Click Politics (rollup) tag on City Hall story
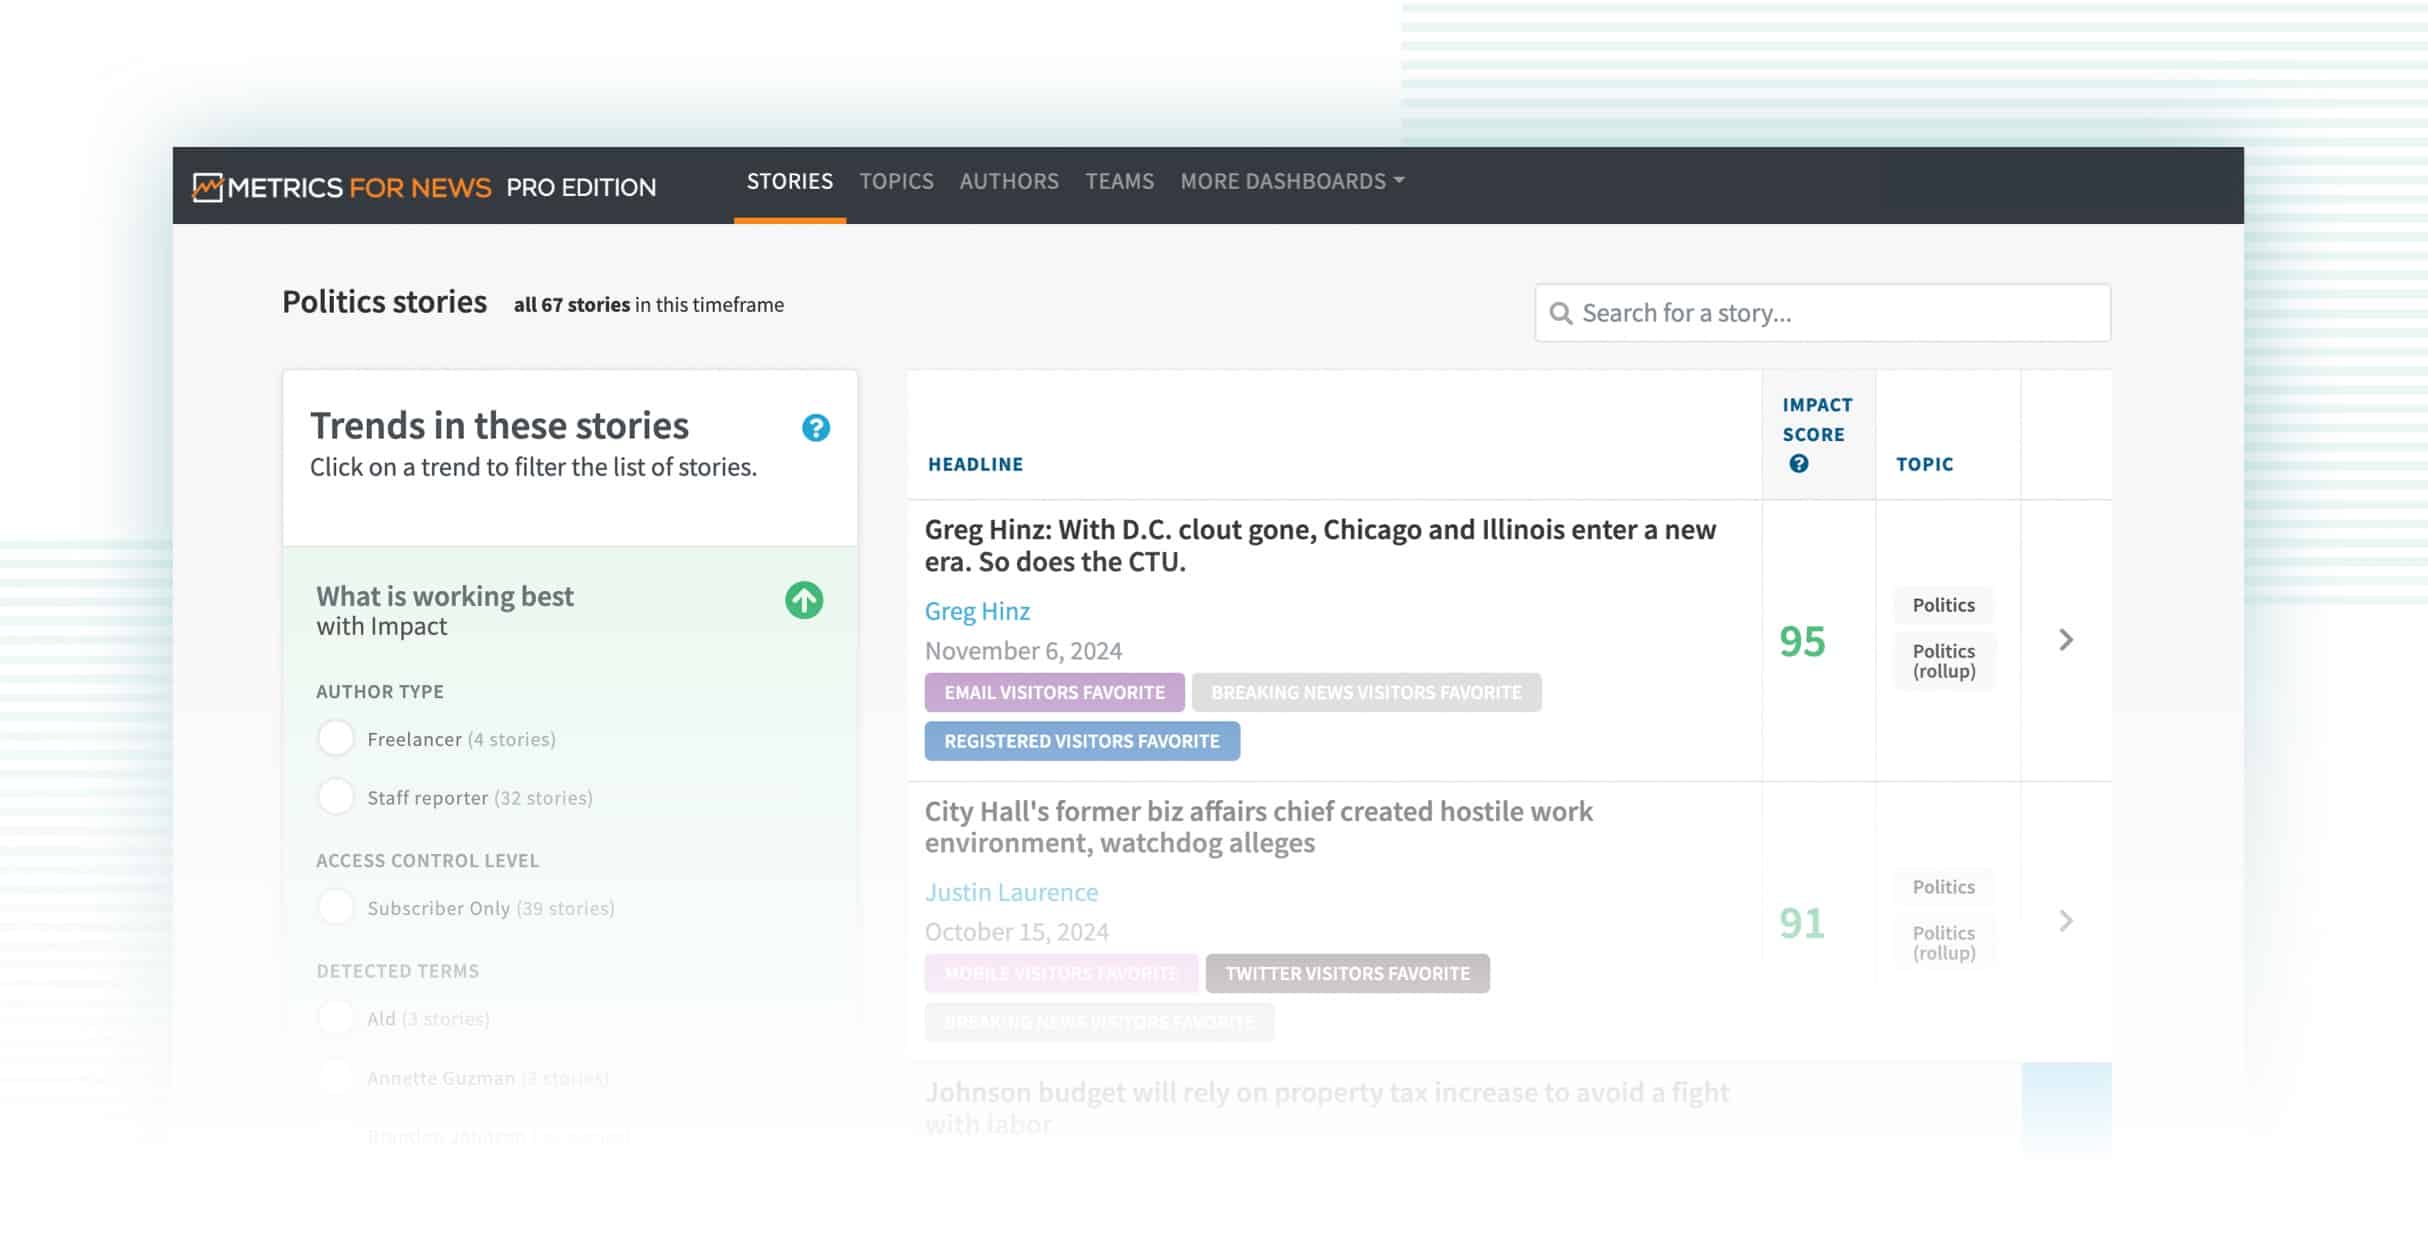 tap(1944, 942)
